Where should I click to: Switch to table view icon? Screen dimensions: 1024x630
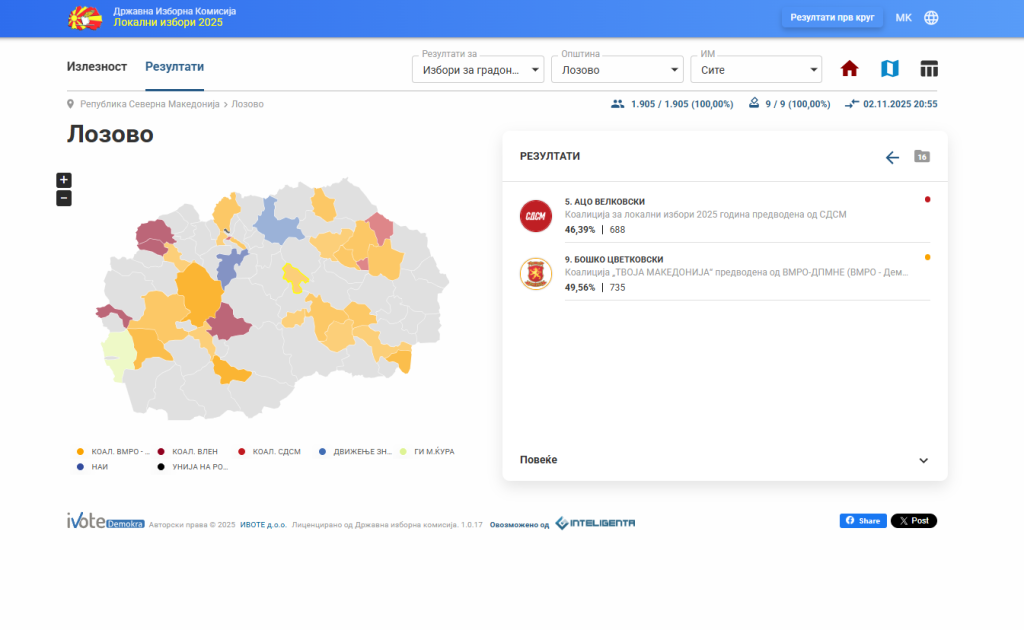[x=929, y=69]
